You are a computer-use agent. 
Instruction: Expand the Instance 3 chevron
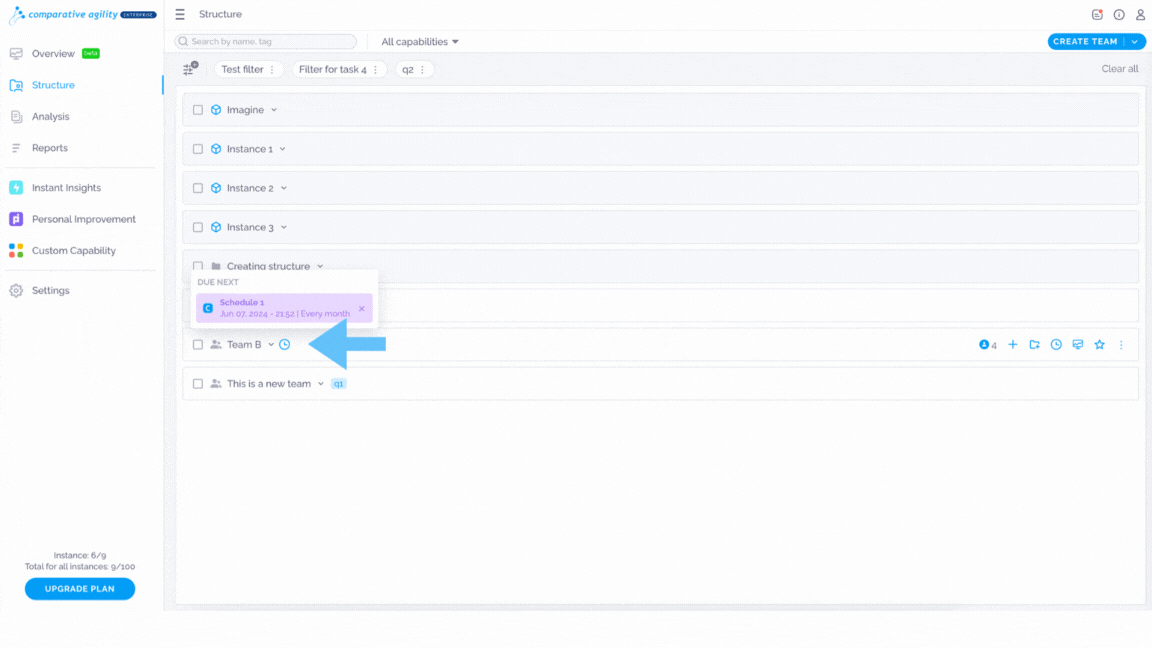[284, 227]
